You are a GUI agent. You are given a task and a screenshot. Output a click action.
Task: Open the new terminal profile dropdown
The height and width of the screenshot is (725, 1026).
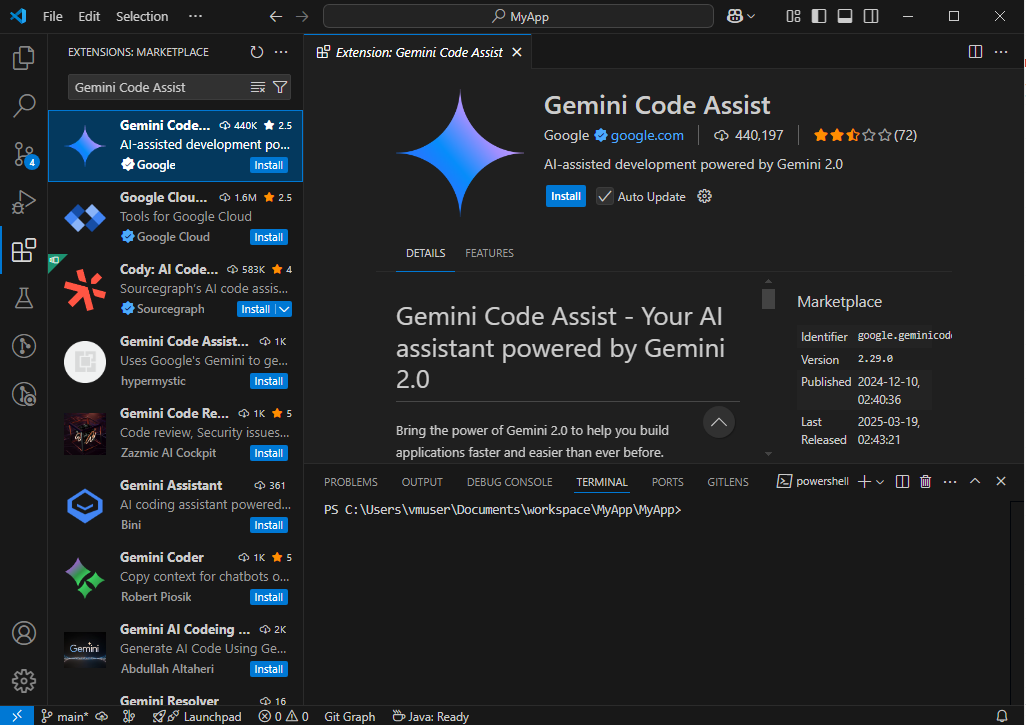coord(880,482)
